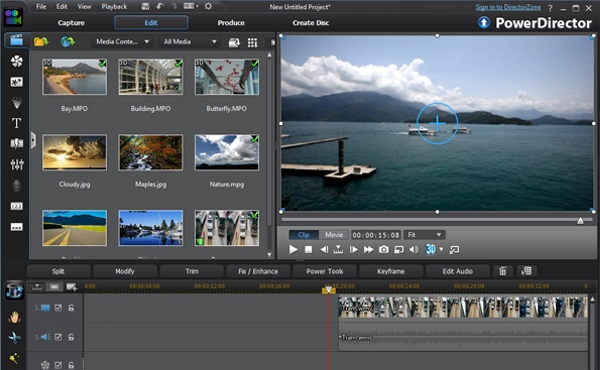Toggle audio track 1 enable checkbox
Screen dimensions: 600x370
click(x=58, y=337)
